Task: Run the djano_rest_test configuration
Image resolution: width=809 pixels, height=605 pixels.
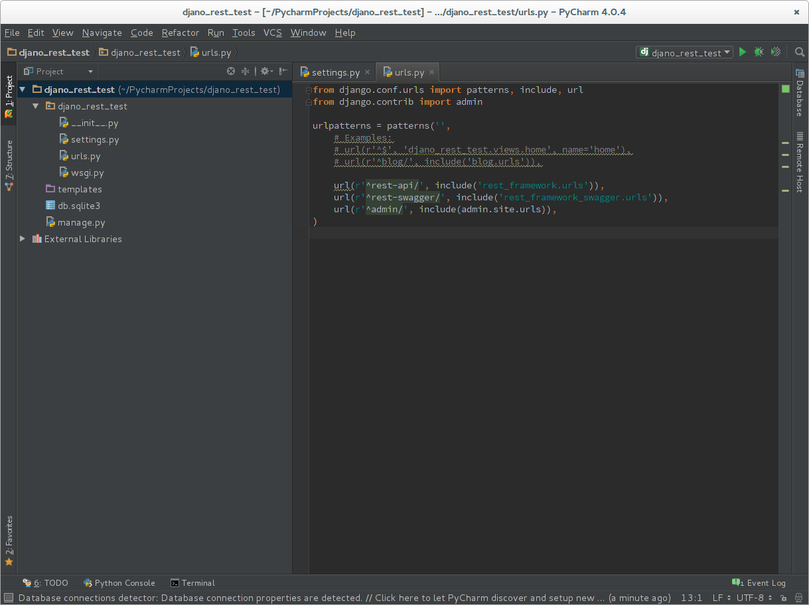Action: click(742, 52)
